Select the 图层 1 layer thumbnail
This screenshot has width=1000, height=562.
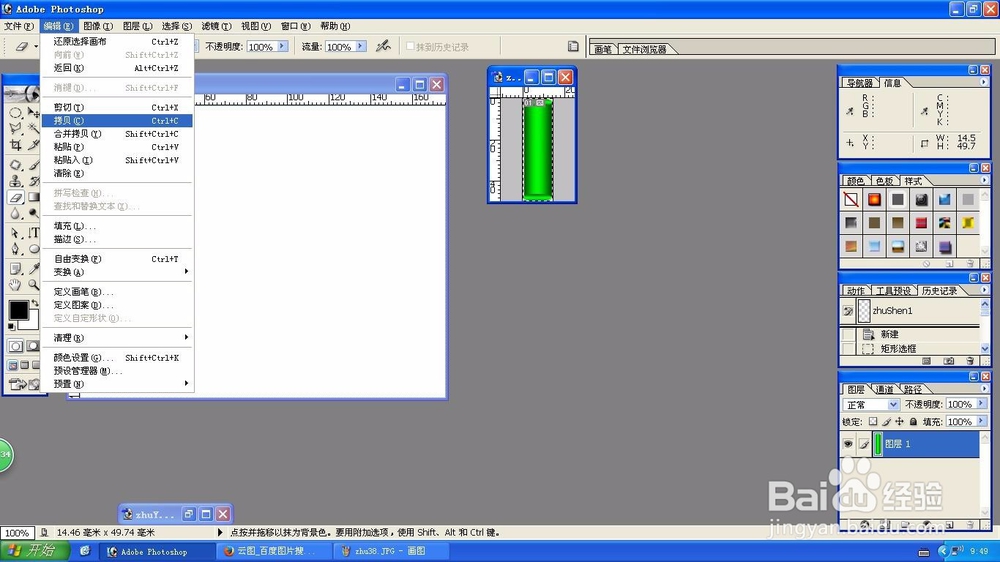(x=878, y=444)
